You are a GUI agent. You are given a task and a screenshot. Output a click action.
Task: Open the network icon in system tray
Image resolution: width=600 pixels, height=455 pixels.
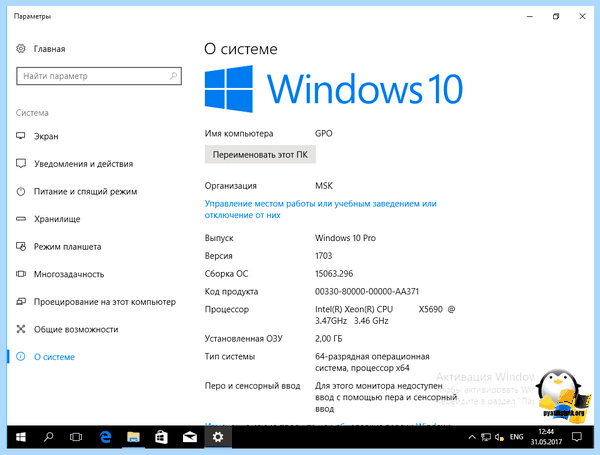pos(486,437)
